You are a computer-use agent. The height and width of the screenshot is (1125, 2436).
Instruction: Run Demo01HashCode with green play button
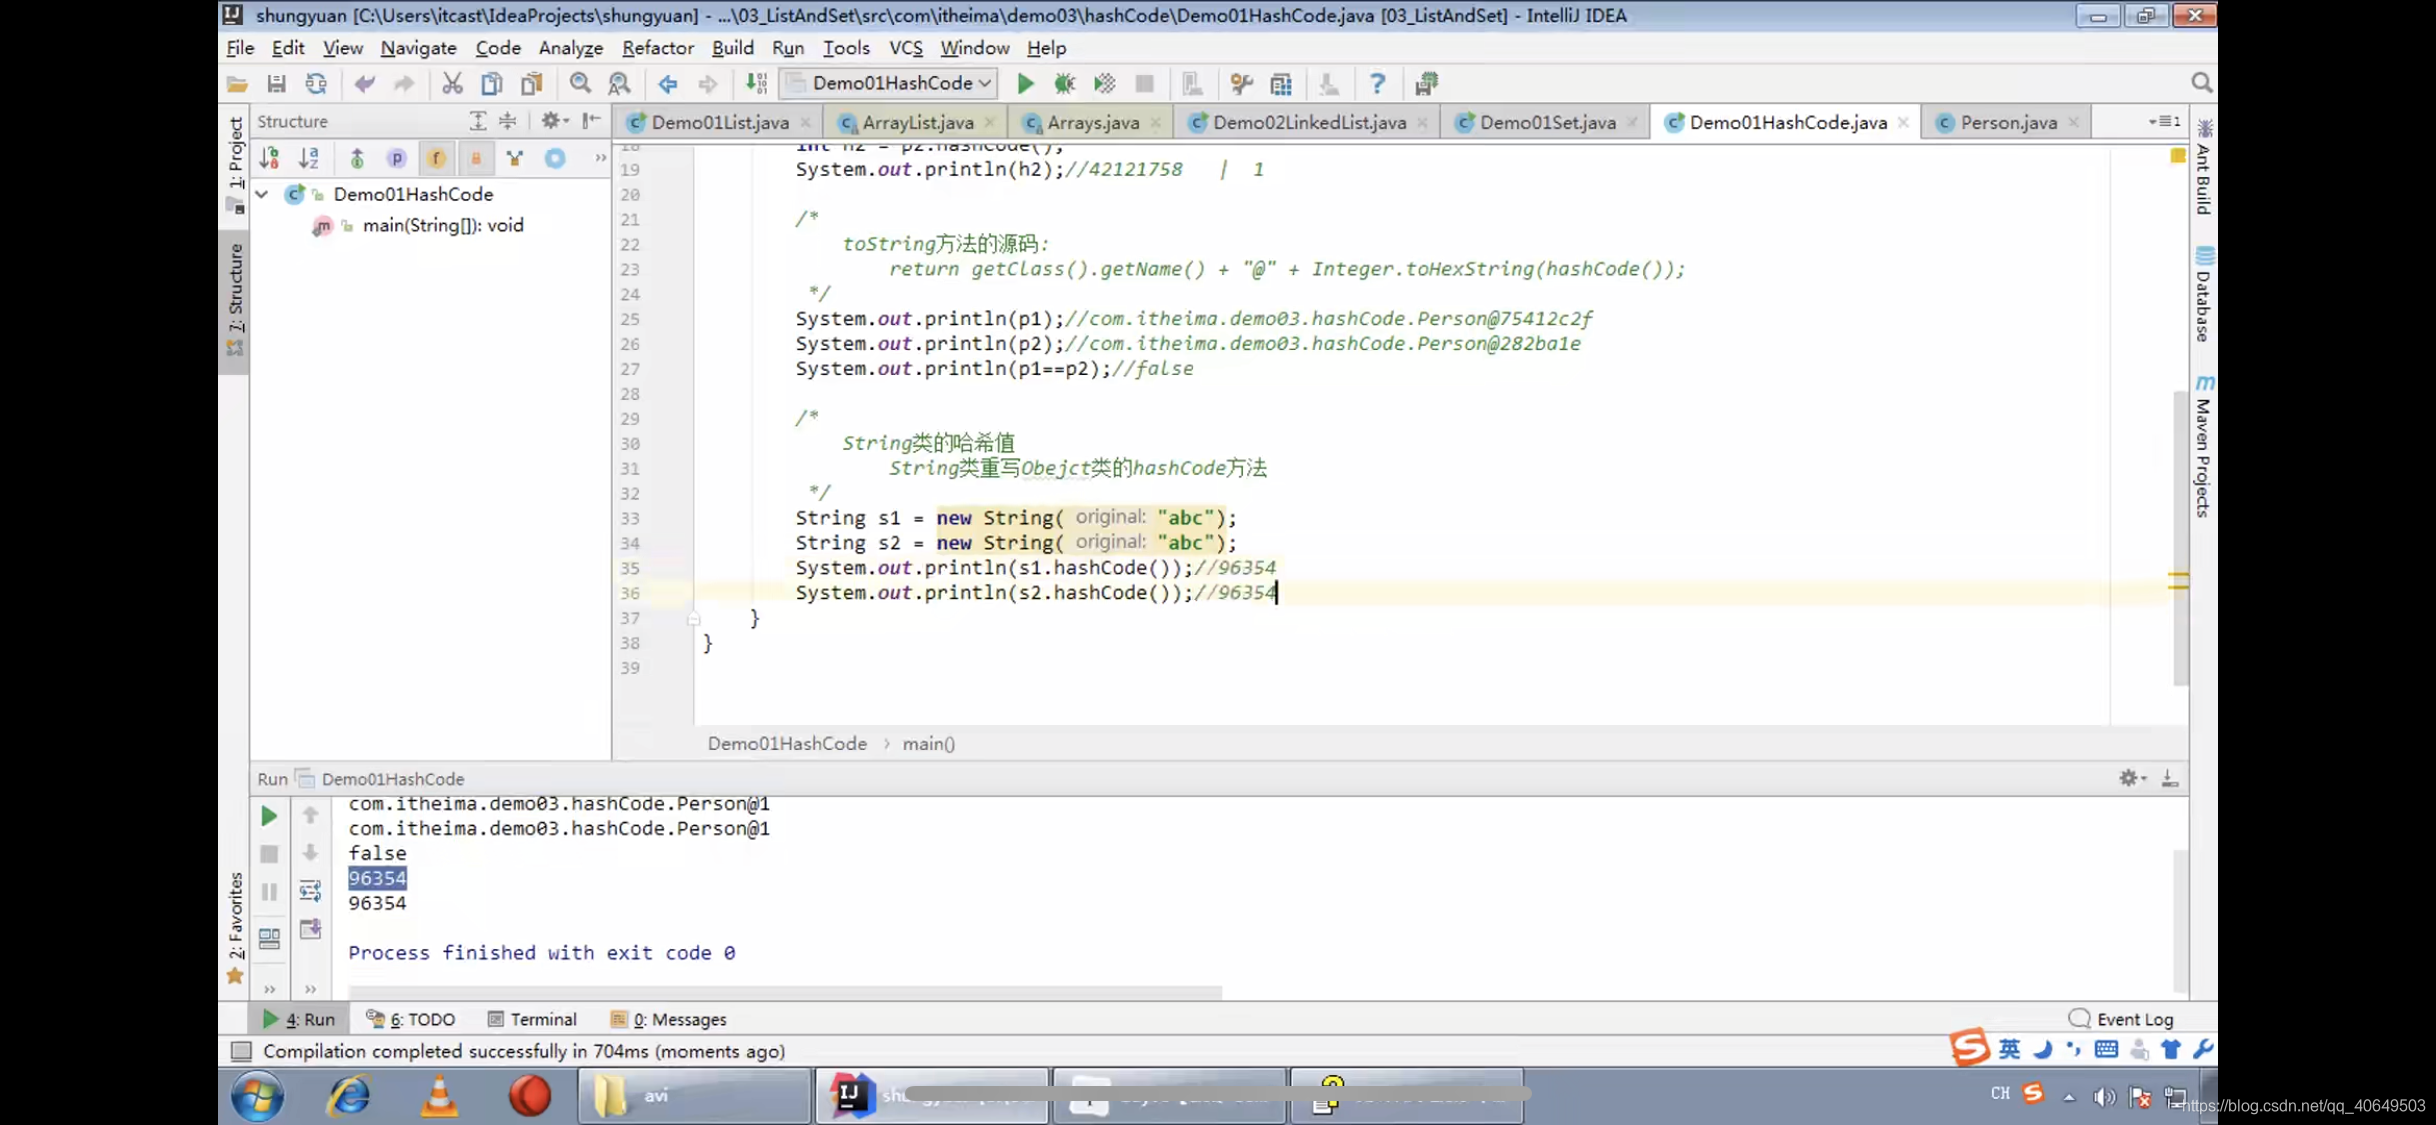[x=1025, y=84]
